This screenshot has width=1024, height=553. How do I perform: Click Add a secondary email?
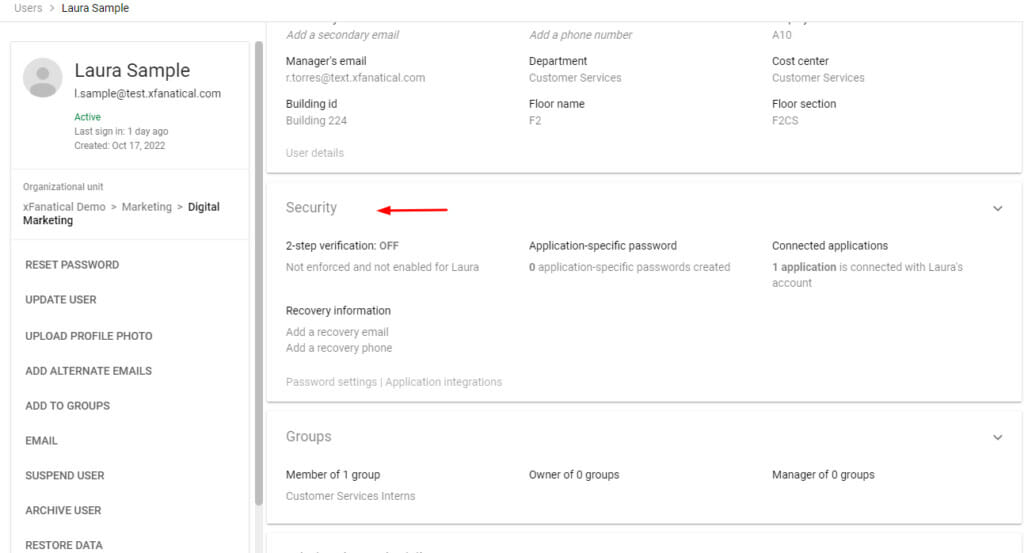(x=342, y=35)
